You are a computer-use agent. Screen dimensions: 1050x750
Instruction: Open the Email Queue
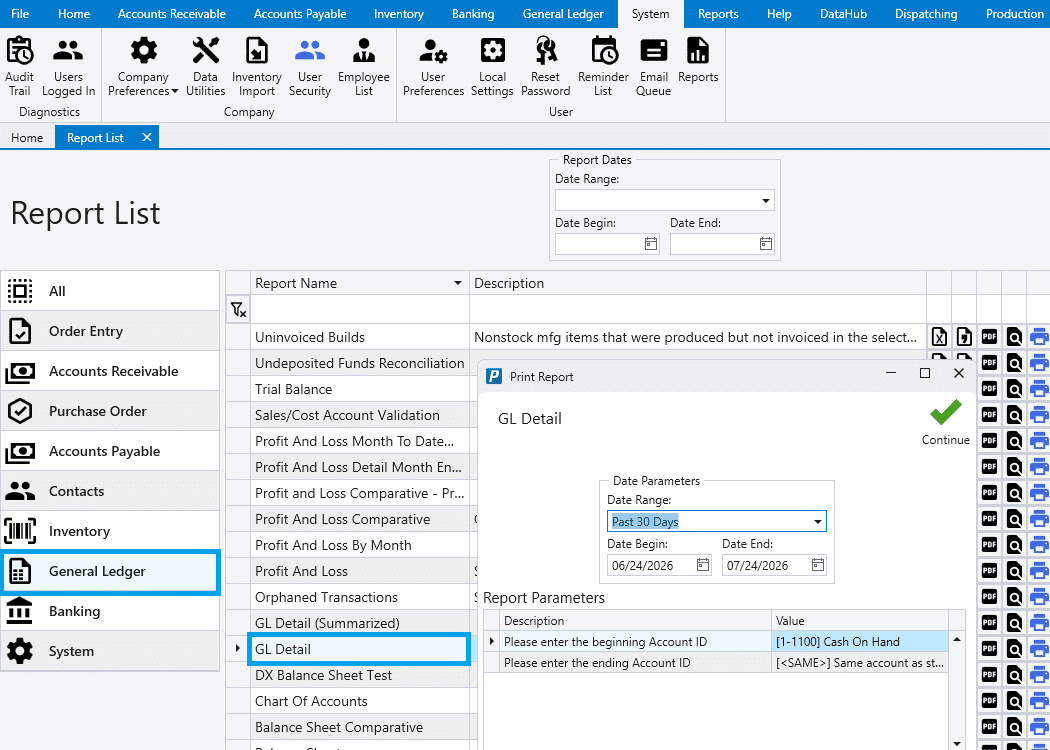pos(654,66)
